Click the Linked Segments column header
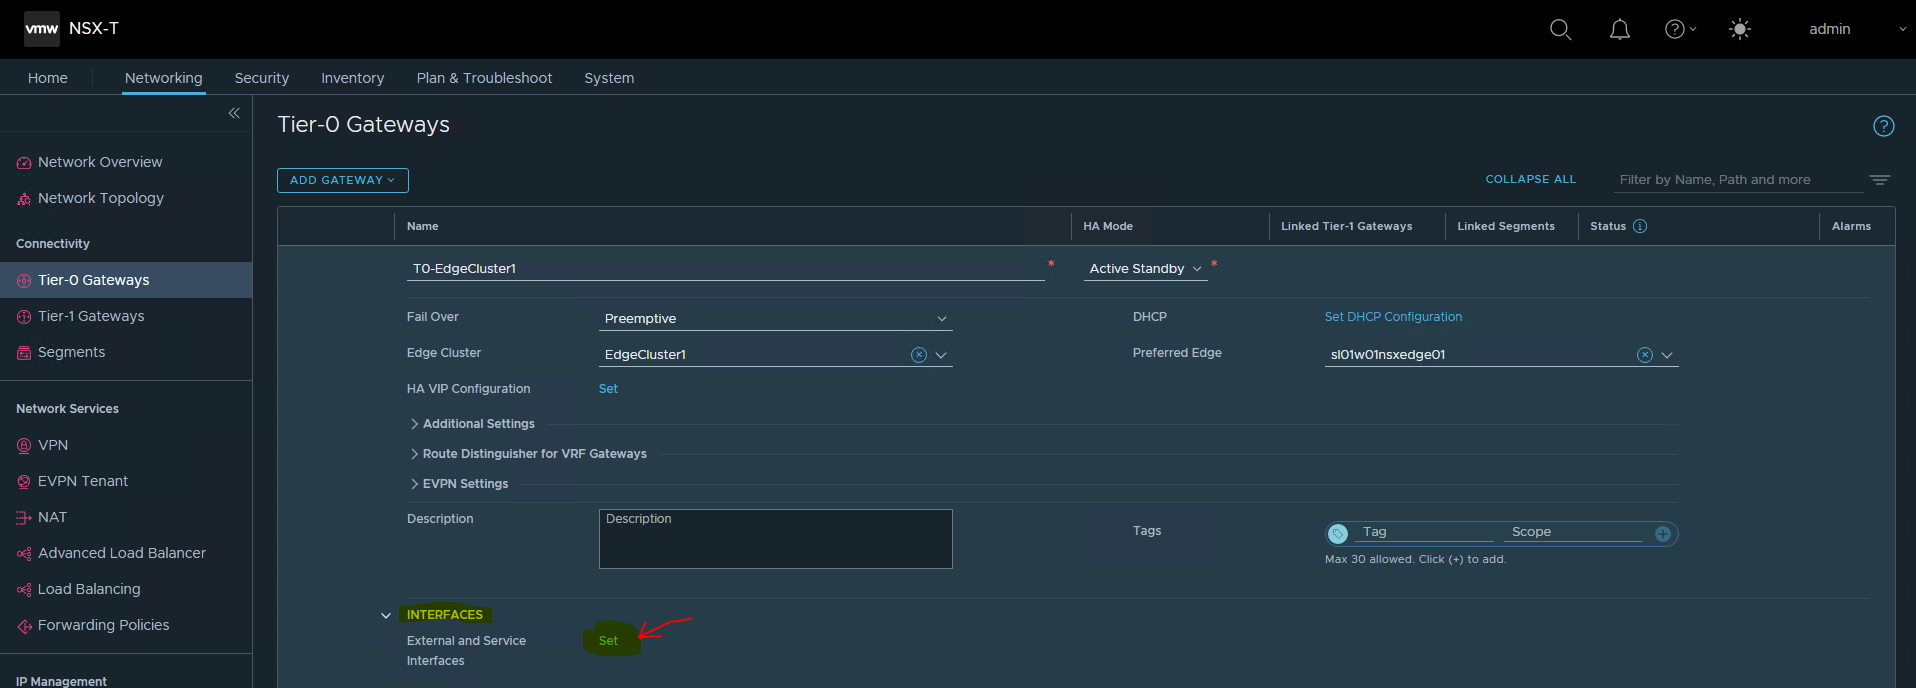Image resolution: width=1916 pixels, height=688 pixels. coord(1506,226)
